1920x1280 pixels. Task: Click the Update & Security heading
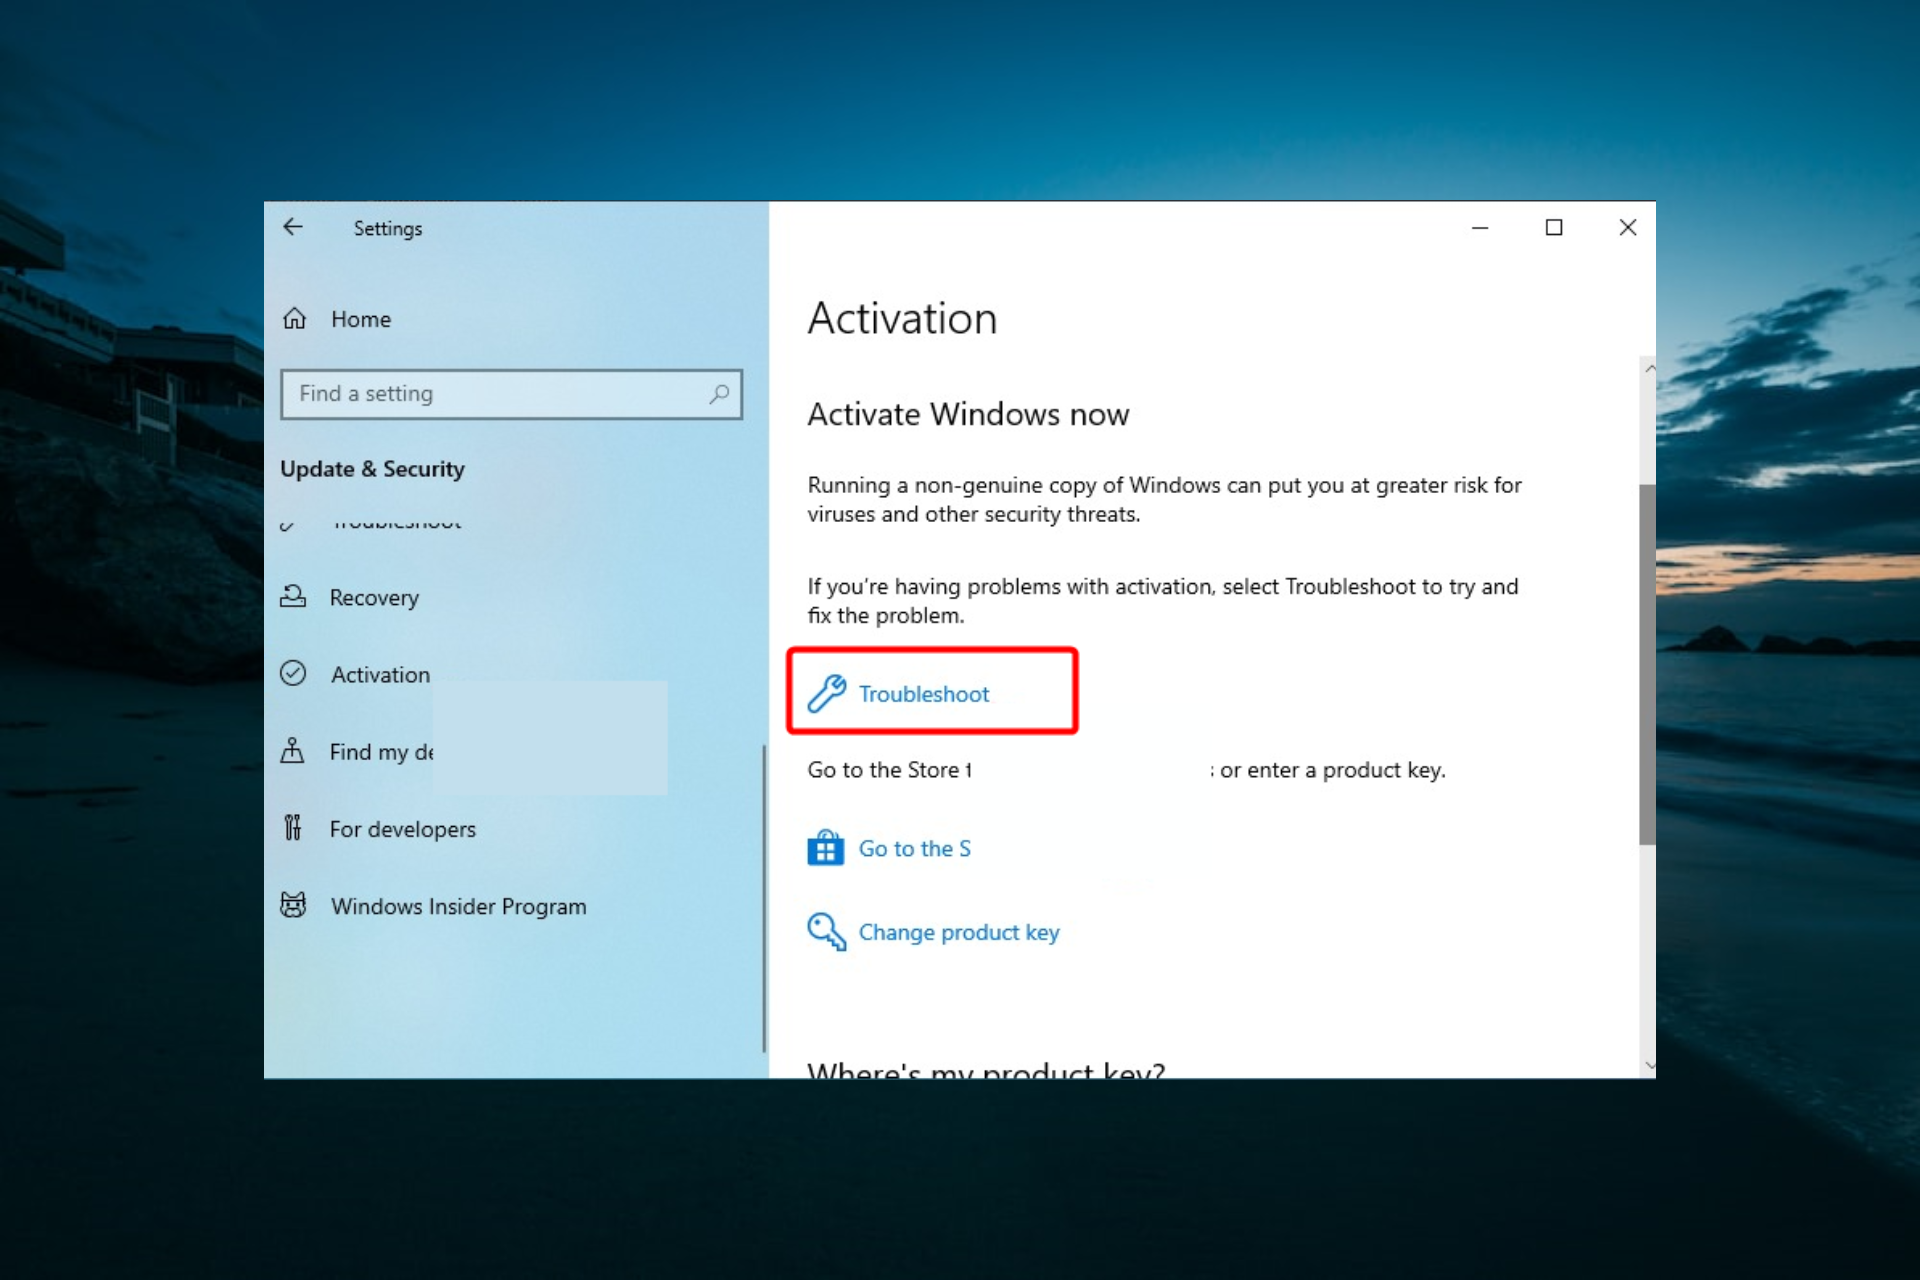372,469
